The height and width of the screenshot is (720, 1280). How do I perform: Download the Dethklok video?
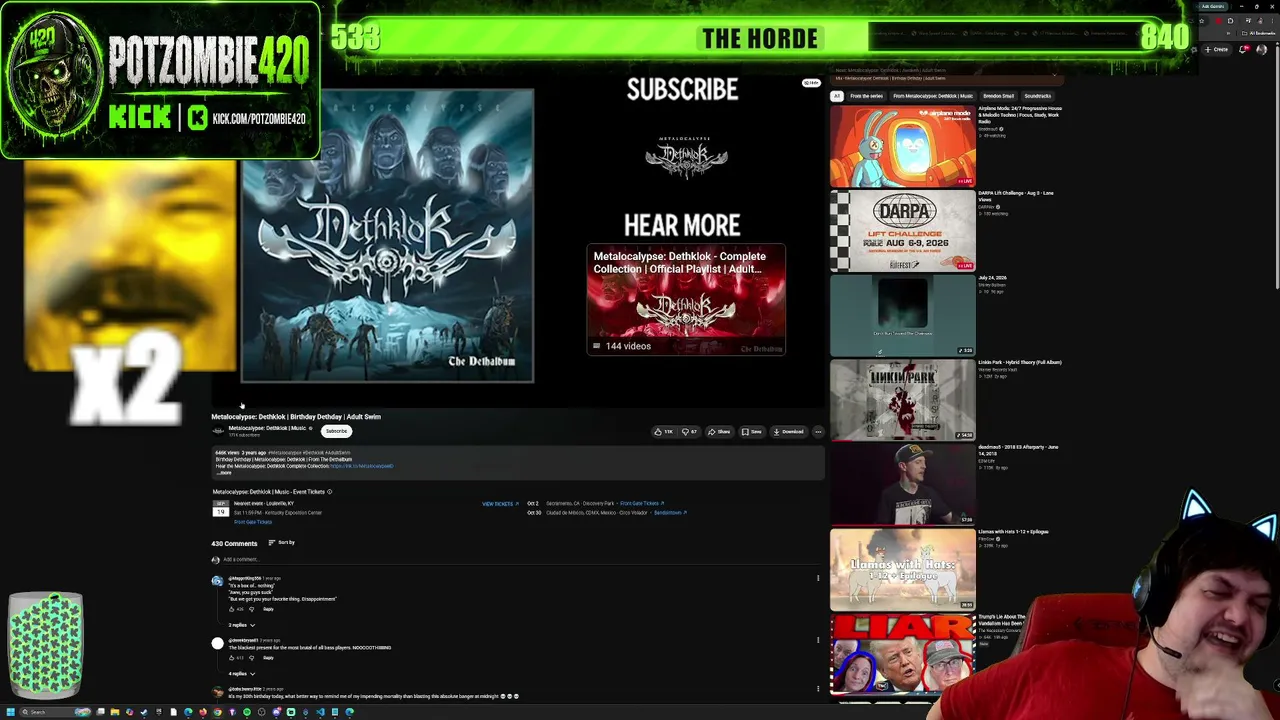click(788, 432)
